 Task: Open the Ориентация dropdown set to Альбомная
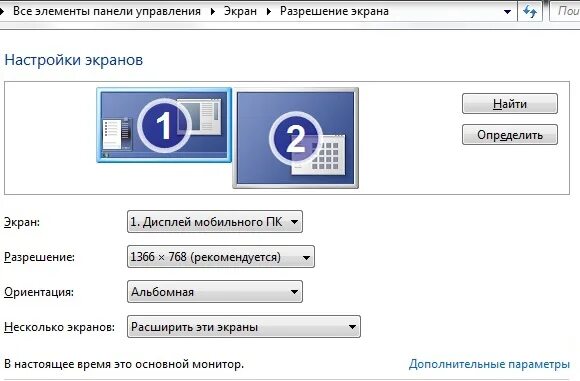click(215, 291)
